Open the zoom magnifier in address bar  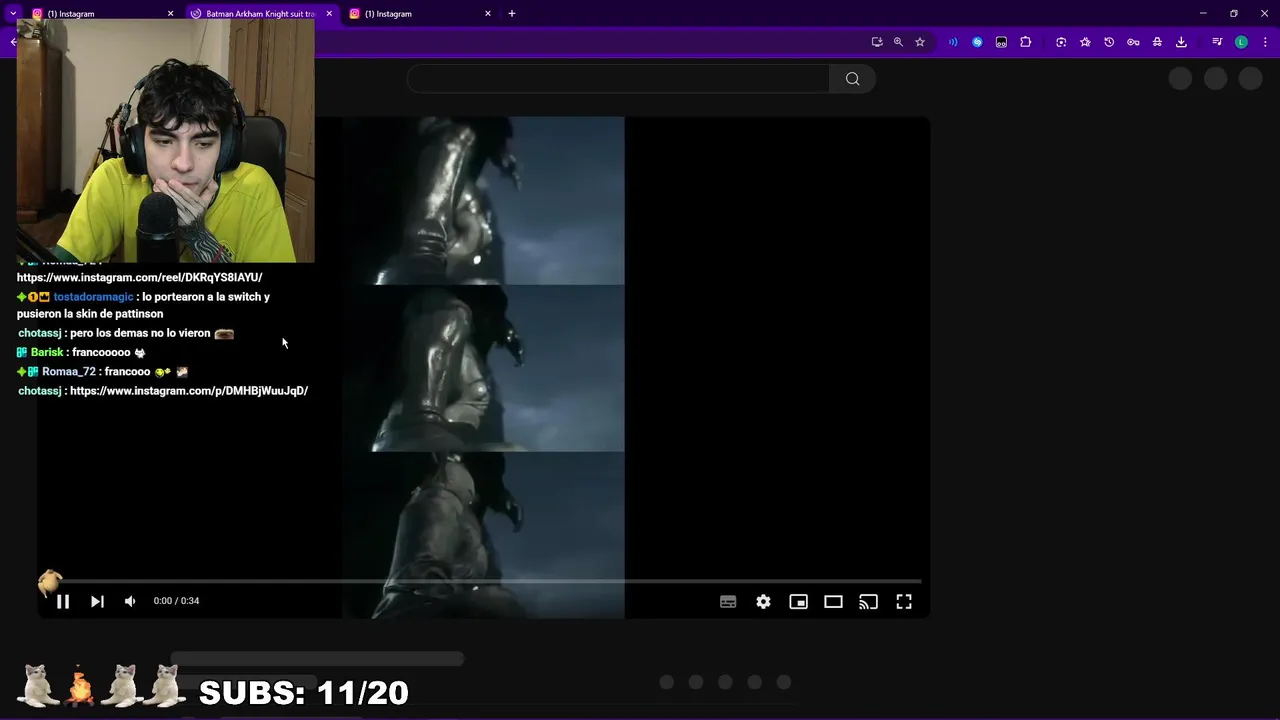pos(898,42)
